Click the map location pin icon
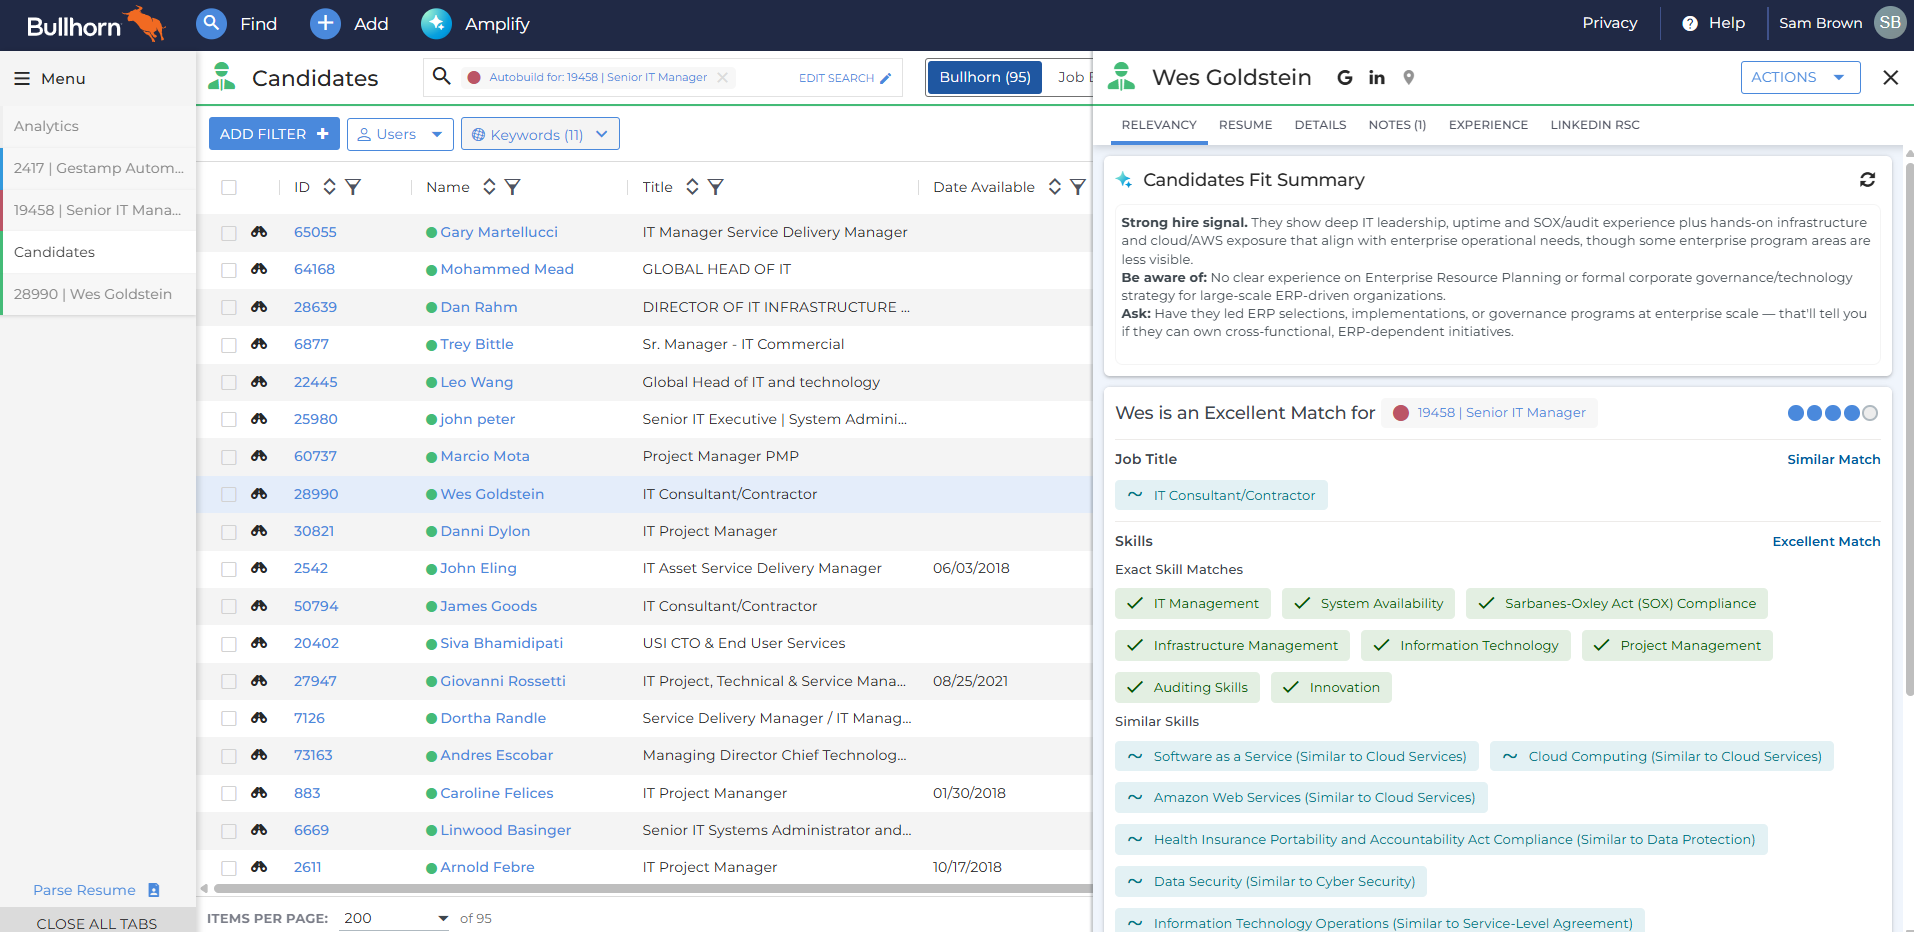The width and height of the screenshot is (1914, 932). 1409,77
